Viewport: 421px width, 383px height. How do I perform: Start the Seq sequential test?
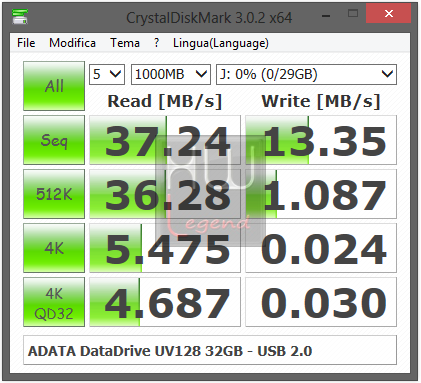click(54, 140)
